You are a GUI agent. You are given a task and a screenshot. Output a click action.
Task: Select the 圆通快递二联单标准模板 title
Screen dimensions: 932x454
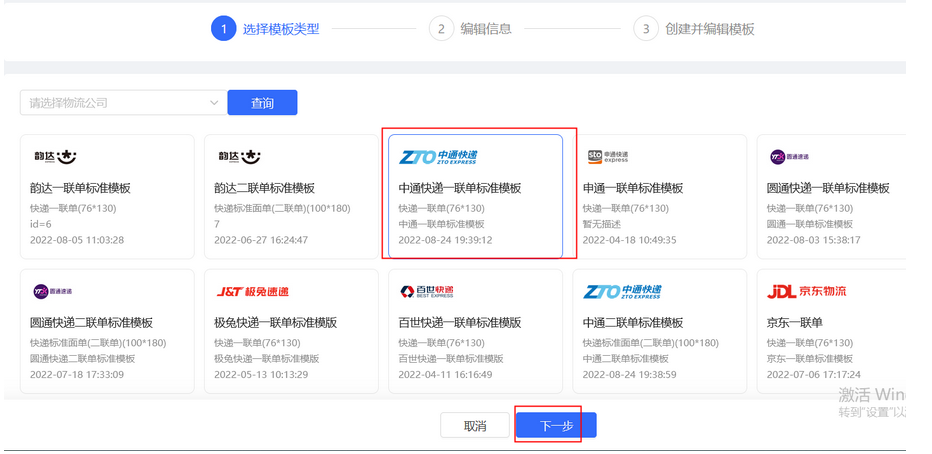click(92, 323)
